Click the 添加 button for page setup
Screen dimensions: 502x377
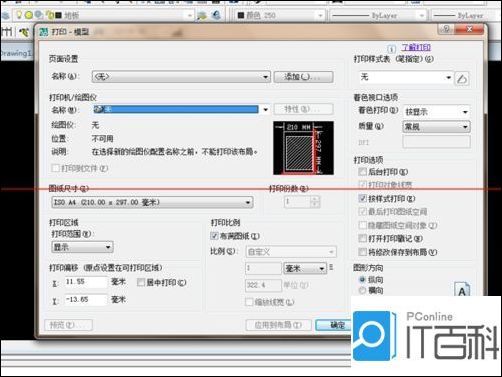pos(303,77)
